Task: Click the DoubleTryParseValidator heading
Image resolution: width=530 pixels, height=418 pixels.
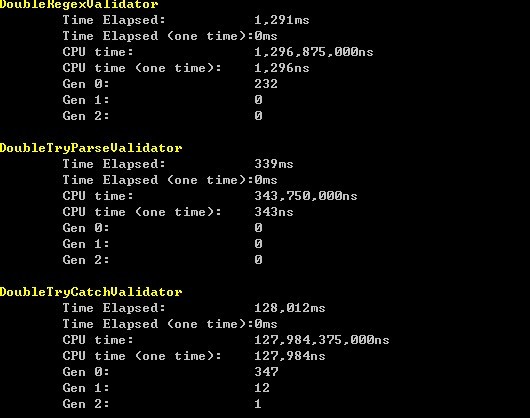Action: pos(91,148)
